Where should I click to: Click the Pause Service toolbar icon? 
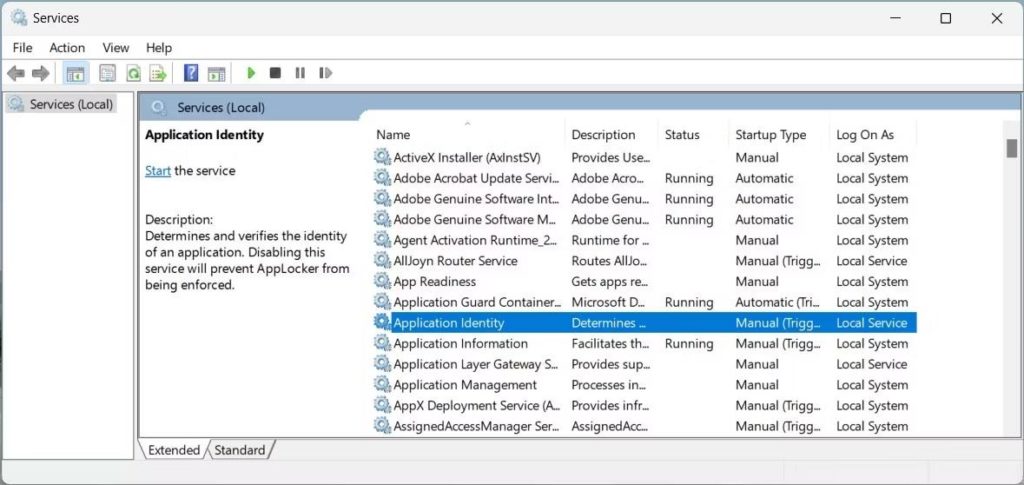pos(300,73)
